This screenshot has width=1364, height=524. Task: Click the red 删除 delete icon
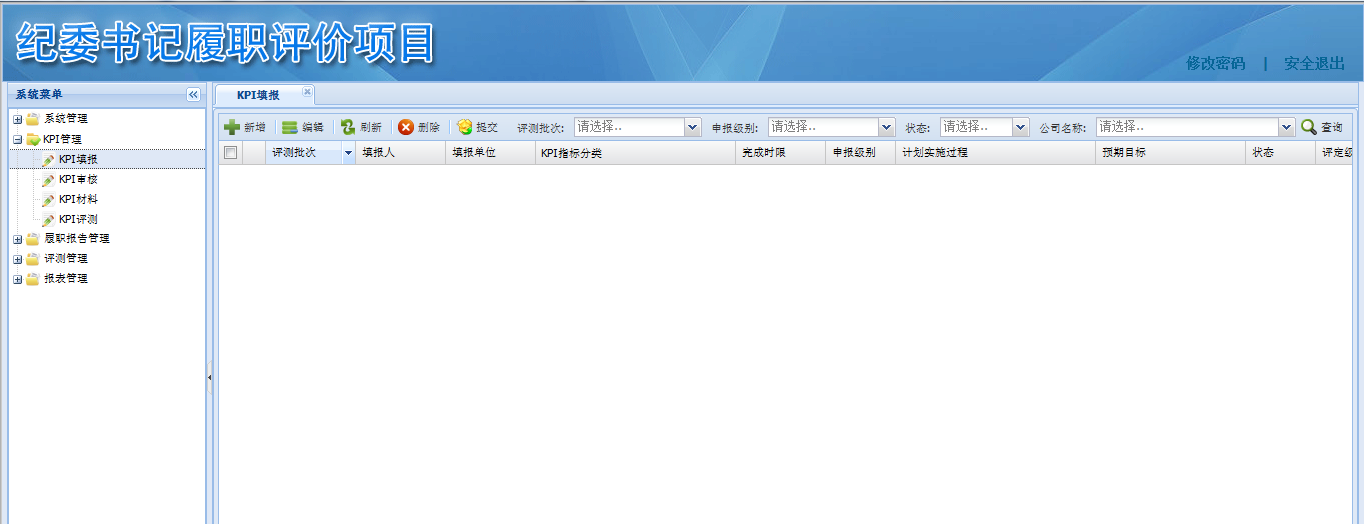406,127
